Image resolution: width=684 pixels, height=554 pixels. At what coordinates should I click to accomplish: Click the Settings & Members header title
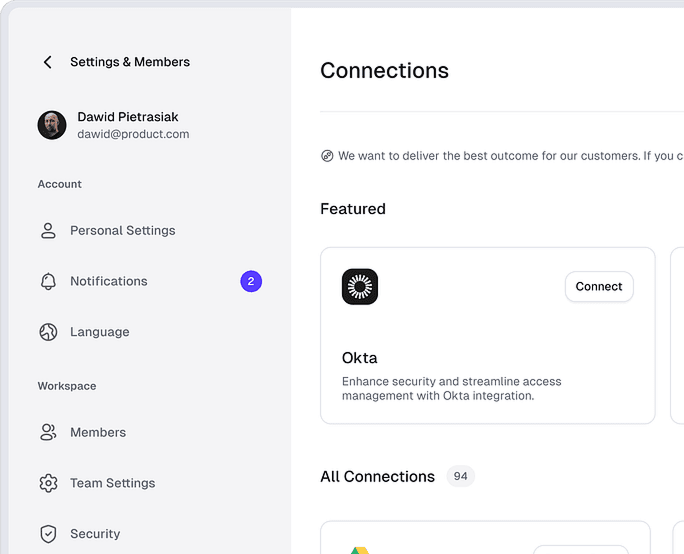tap(130, 62)
